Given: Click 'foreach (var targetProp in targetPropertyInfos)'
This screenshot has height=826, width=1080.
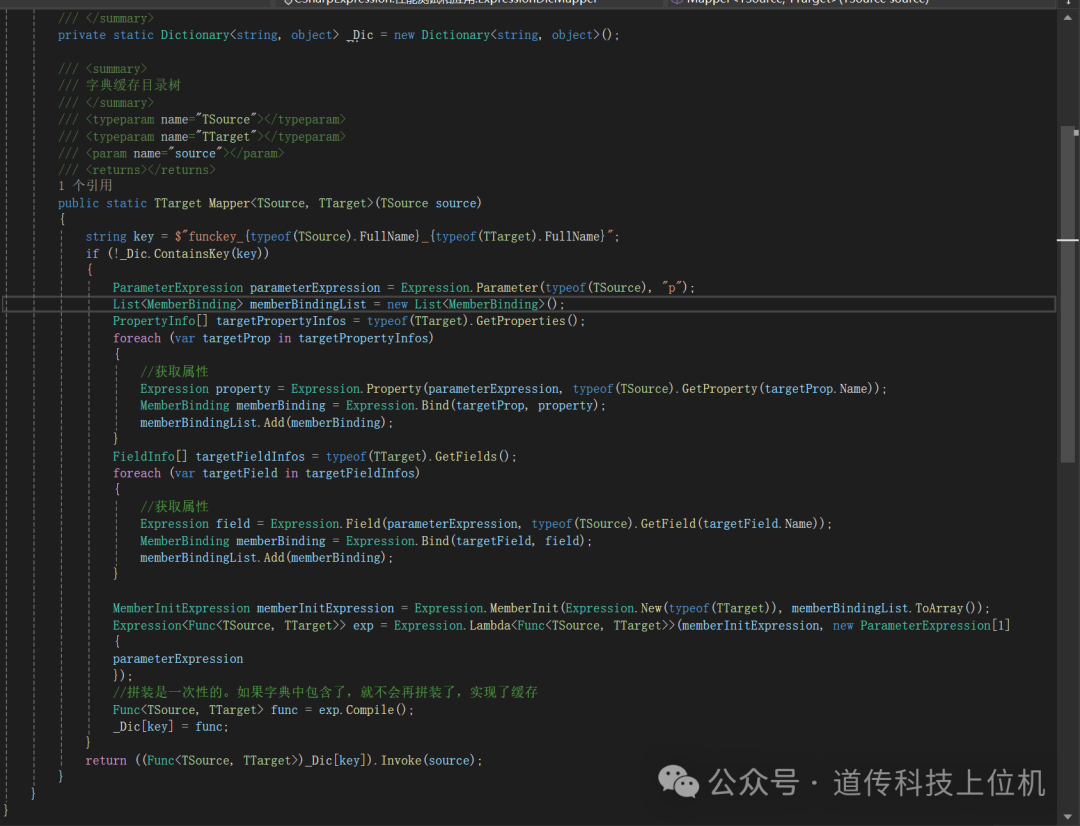Looking at the screenshot, I should (273, 338).
